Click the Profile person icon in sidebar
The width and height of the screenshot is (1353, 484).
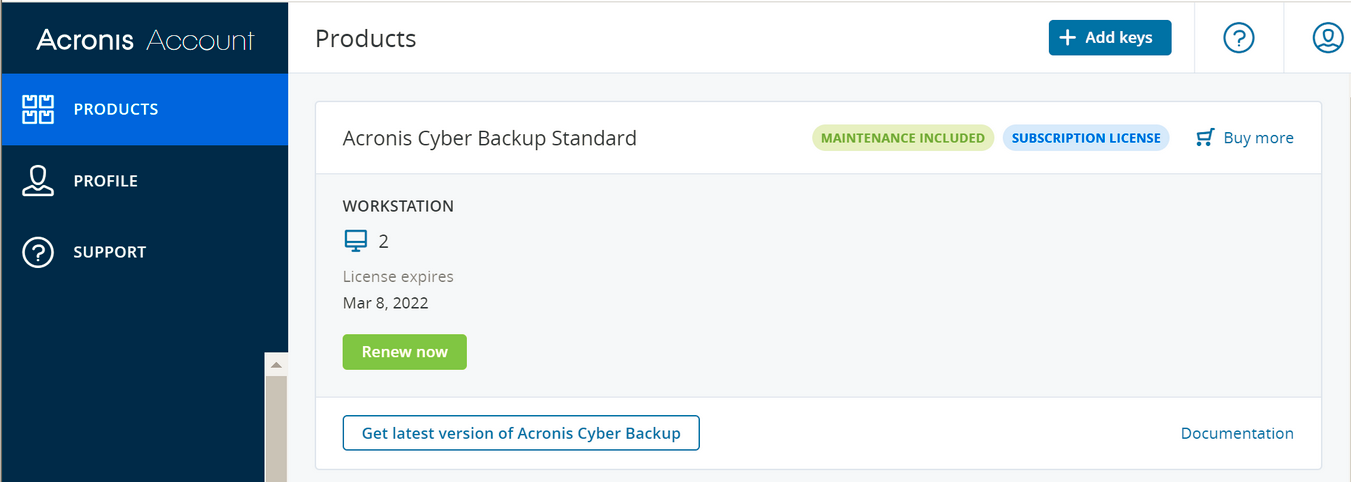38,181
